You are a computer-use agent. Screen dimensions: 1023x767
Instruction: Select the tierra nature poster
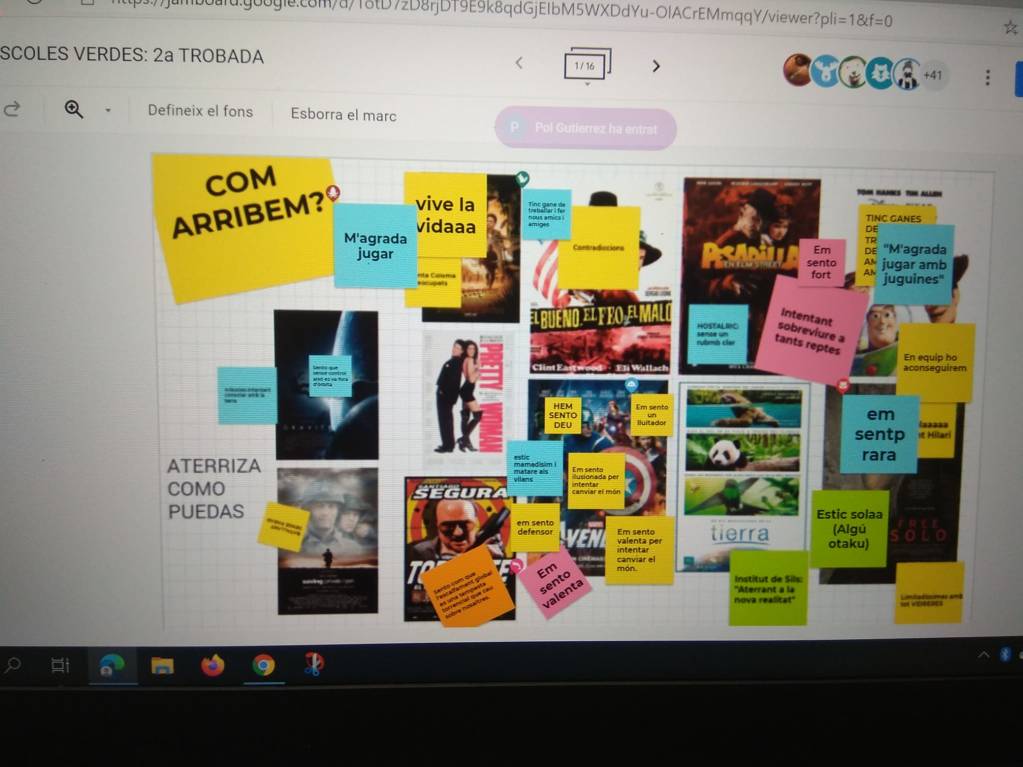click(743, 478)
